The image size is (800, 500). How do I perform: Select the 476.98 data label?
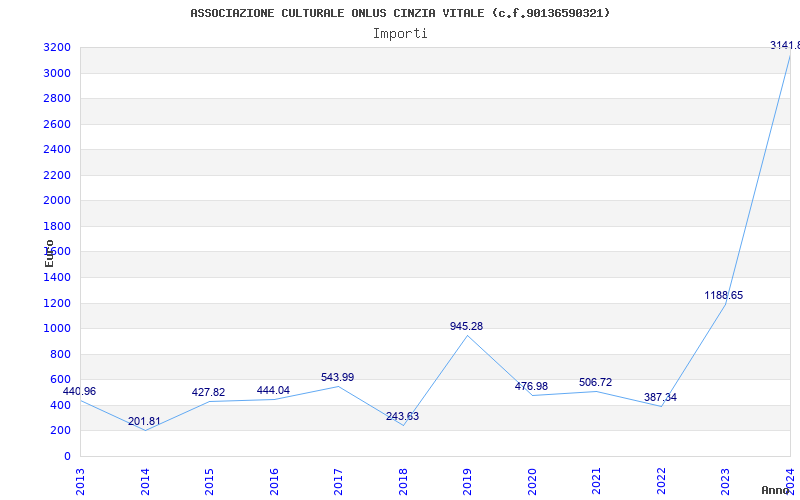click(531, 387)
